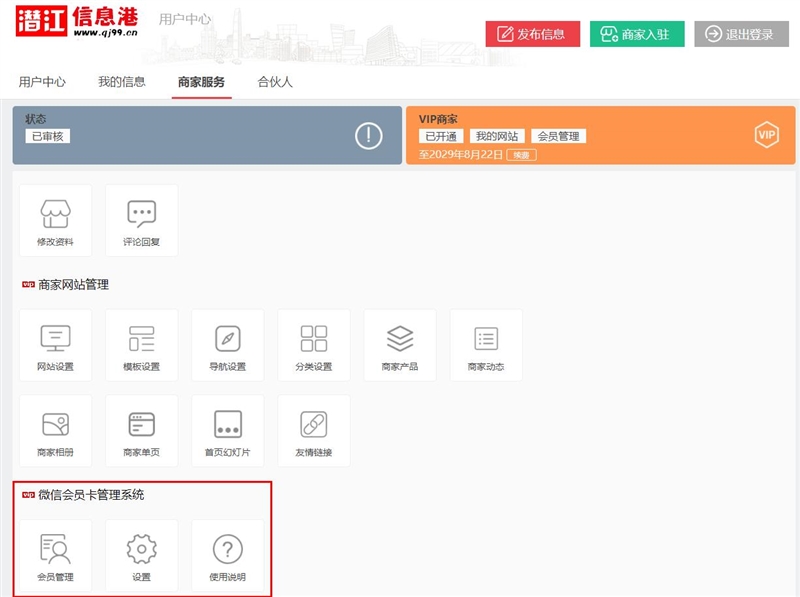
Task: Open 商家相册 merchant album
Action: pyautogui.click(x=55, y=431)
